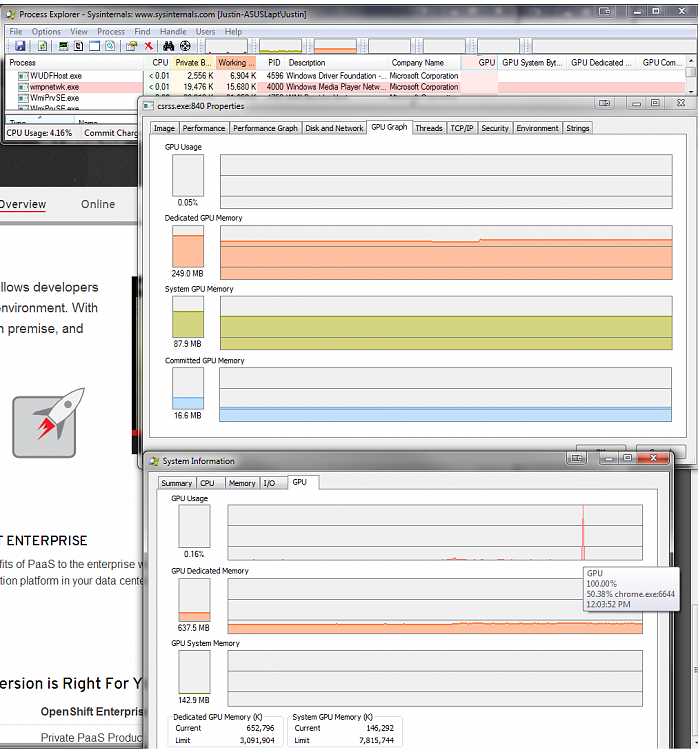Click the orange physical memory mini graph in toolbar

[x=335, y=46]
